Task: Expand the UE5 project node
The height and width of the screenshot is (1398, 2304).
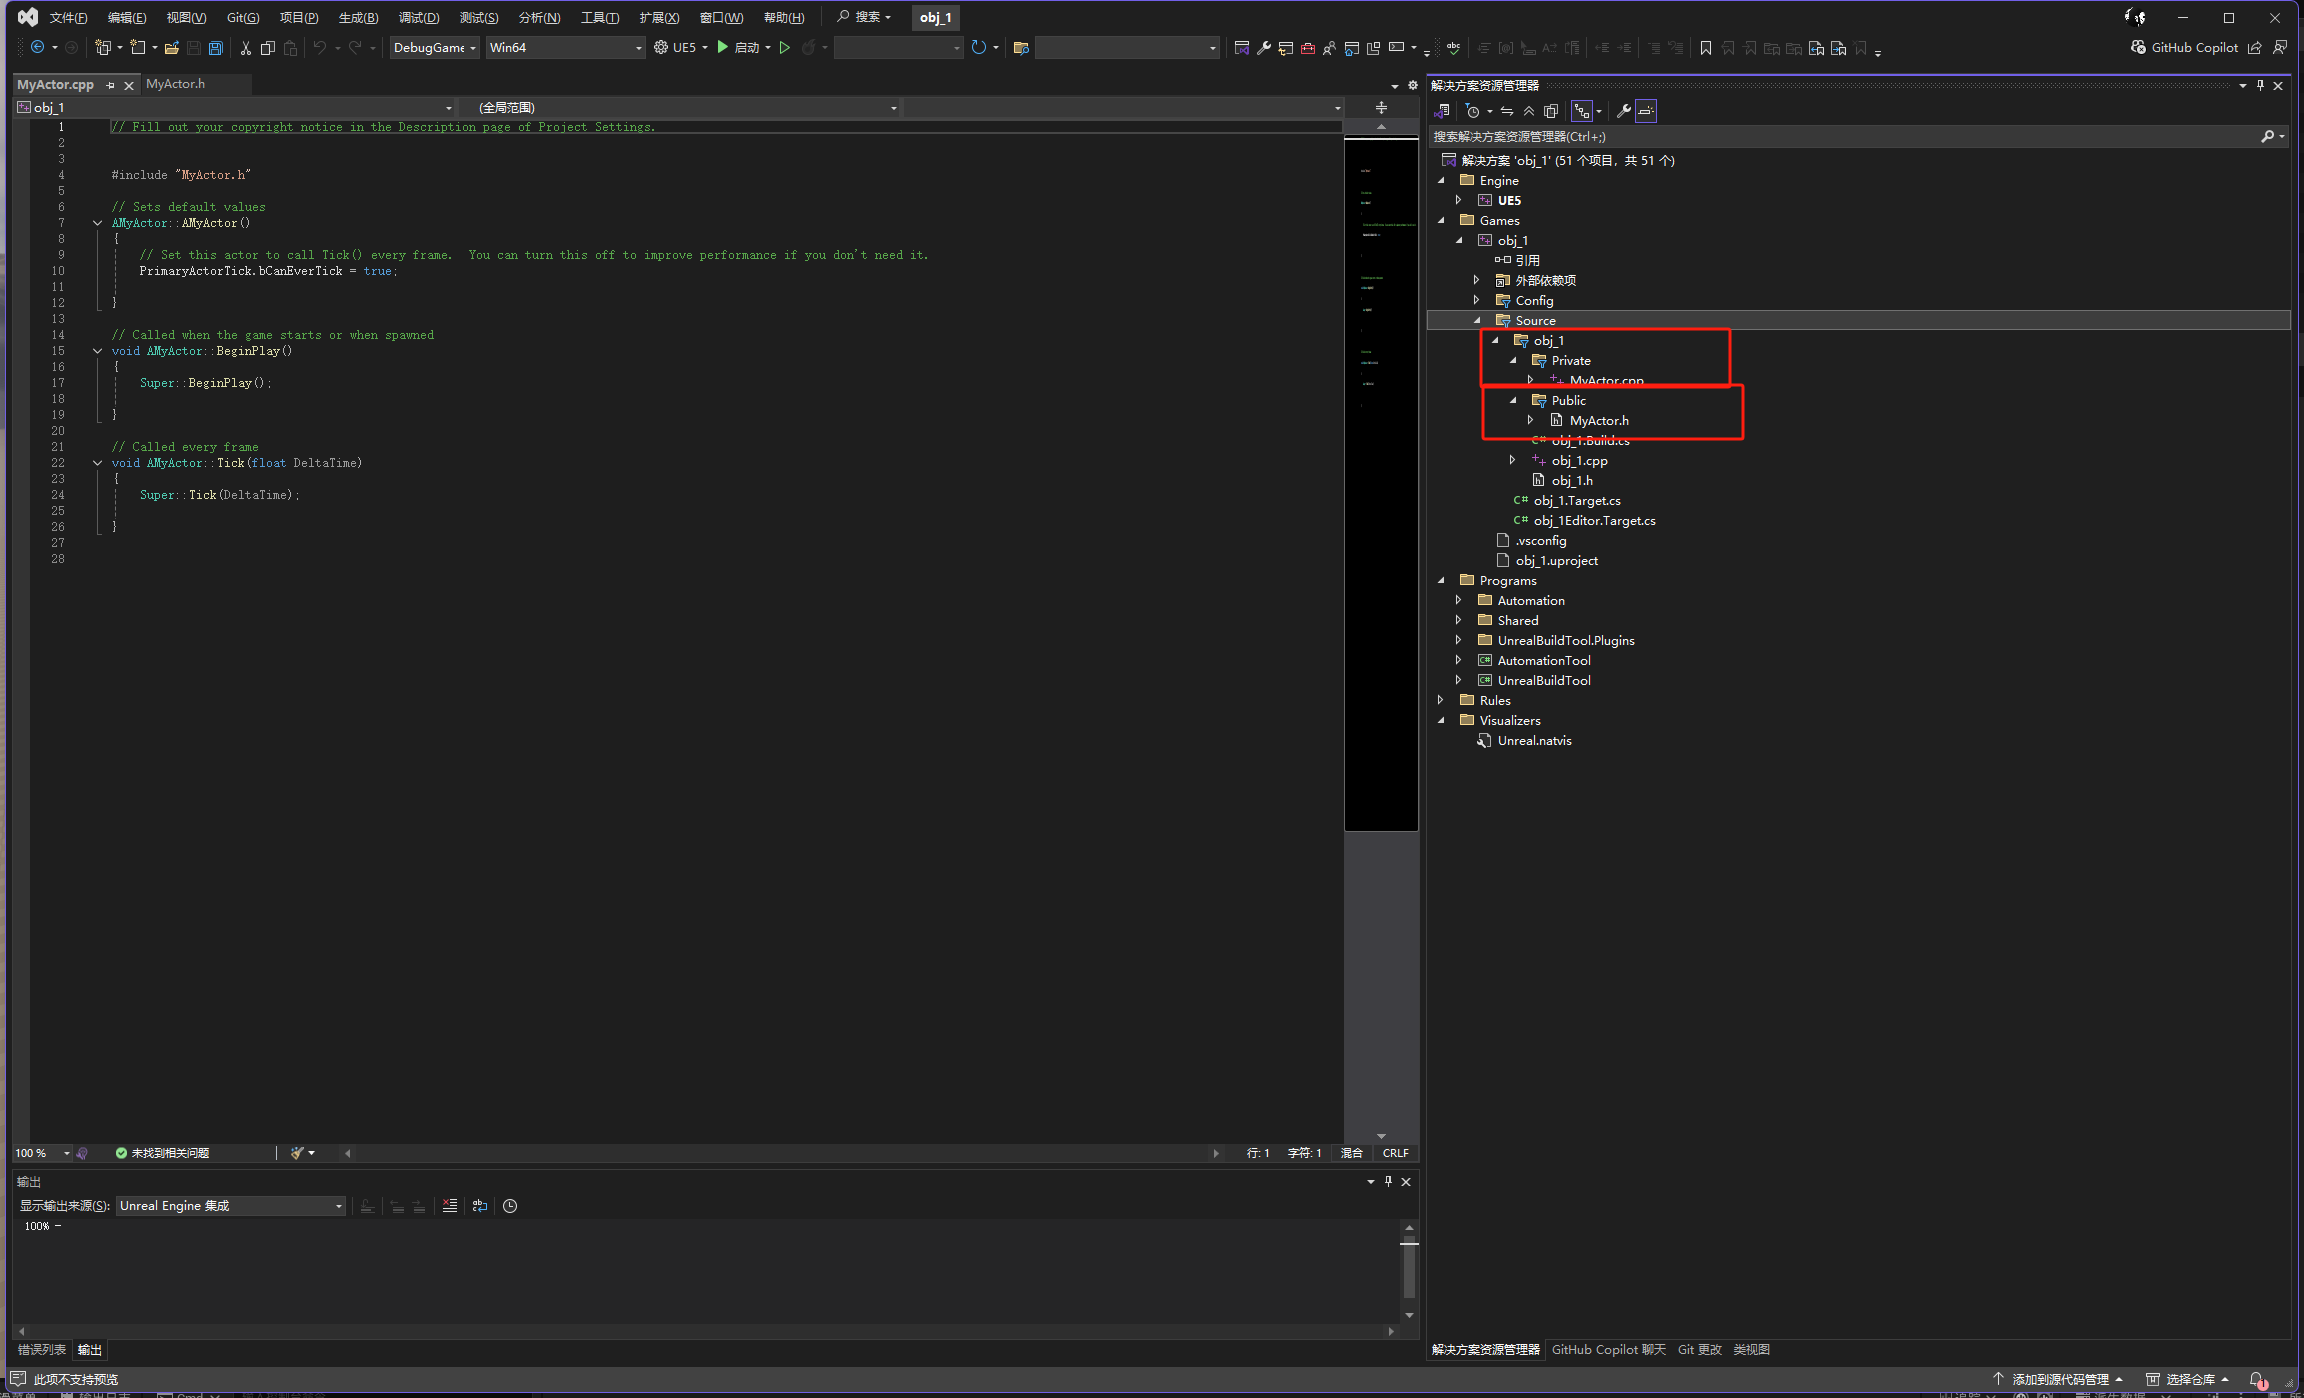Action: tap(1459, 201)
